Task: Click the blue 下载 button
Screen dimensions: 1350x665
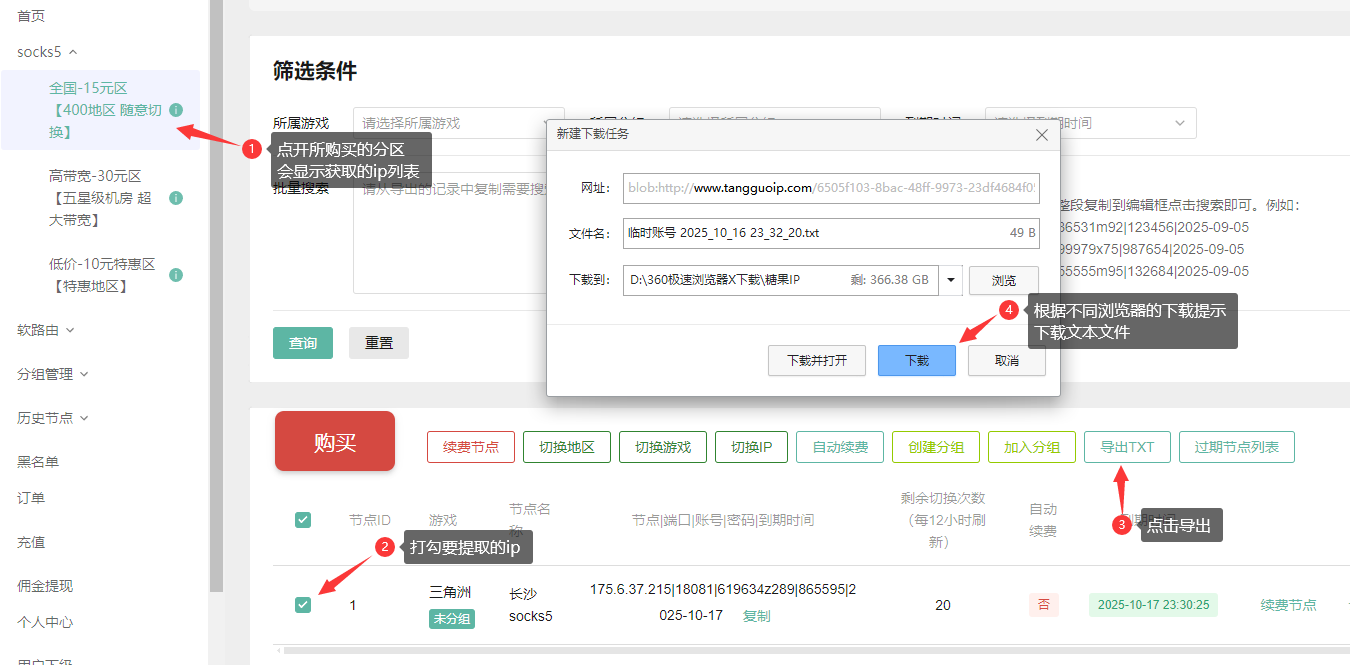Action: [x=916, y=360]
